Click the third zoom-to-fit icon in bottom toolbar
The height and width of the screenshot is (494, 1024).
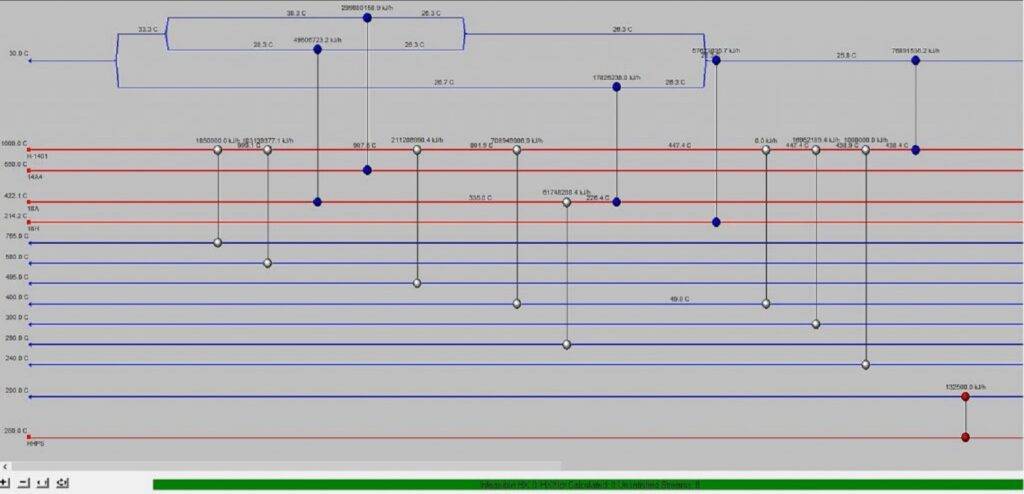[x=42, y=483]
